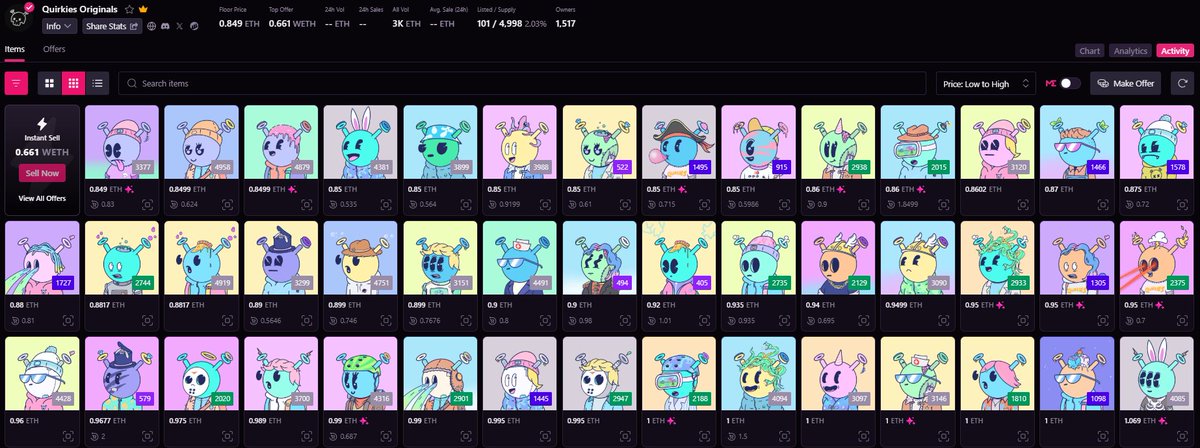
Task: Click the All Vol value 3K ETH
Action: (404, 23)
